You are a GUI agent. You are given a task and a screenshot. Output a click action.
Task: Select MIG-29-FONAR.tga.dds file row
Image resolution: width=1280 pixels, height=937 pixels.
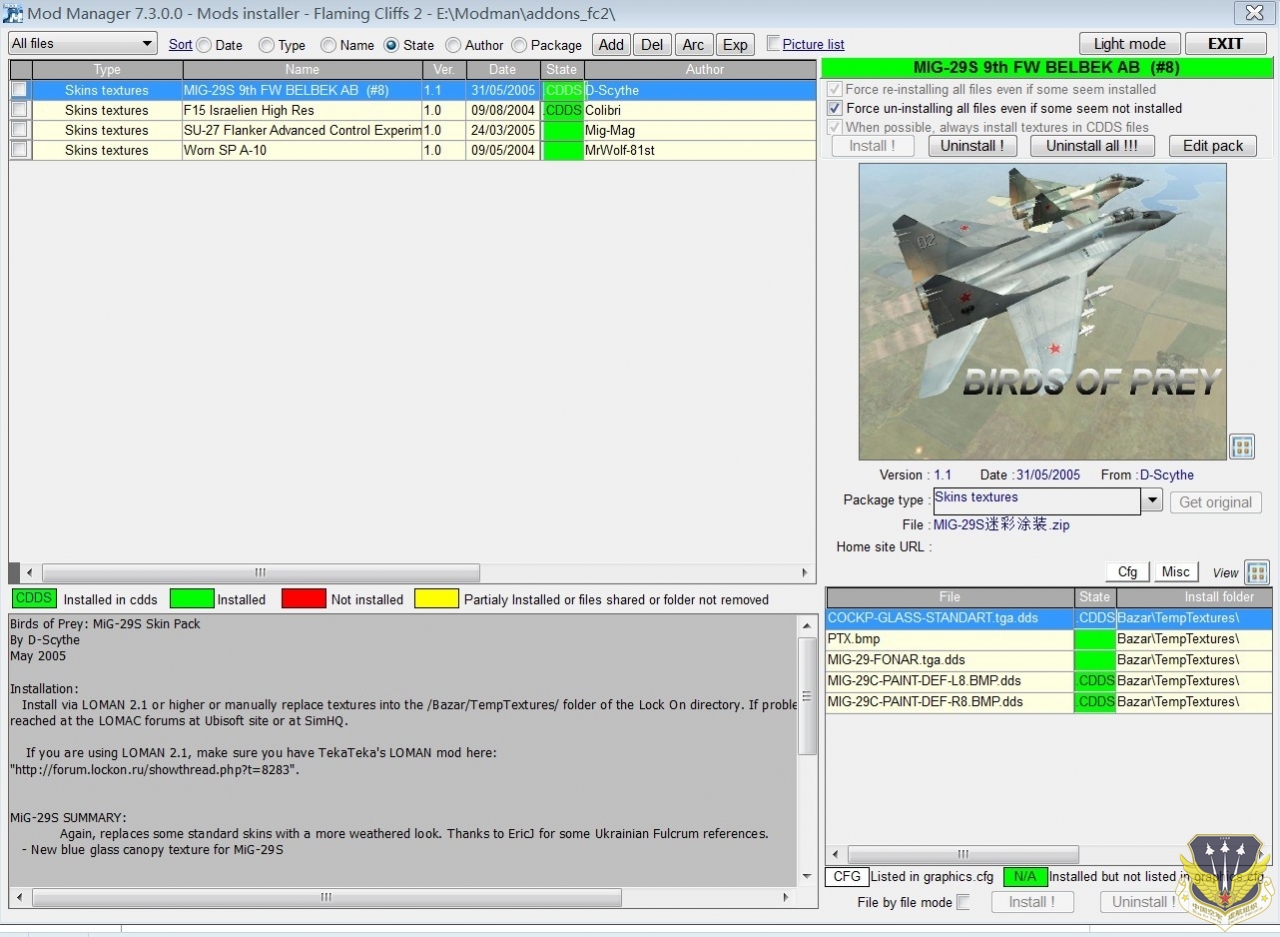pos(1049,660)
